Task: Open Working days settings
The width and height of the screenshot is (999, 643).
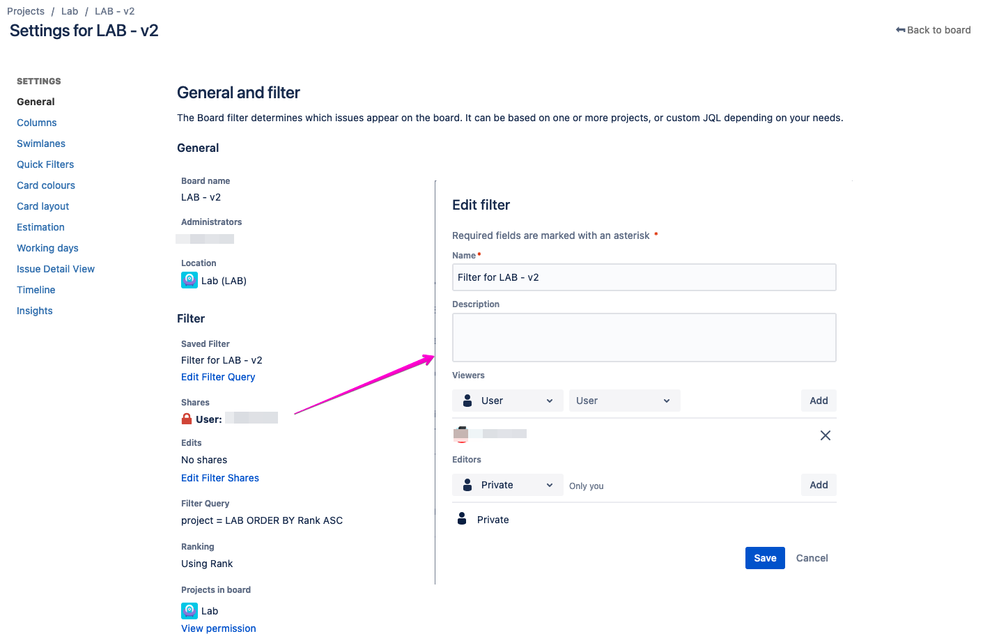Action: coord(47,248)
